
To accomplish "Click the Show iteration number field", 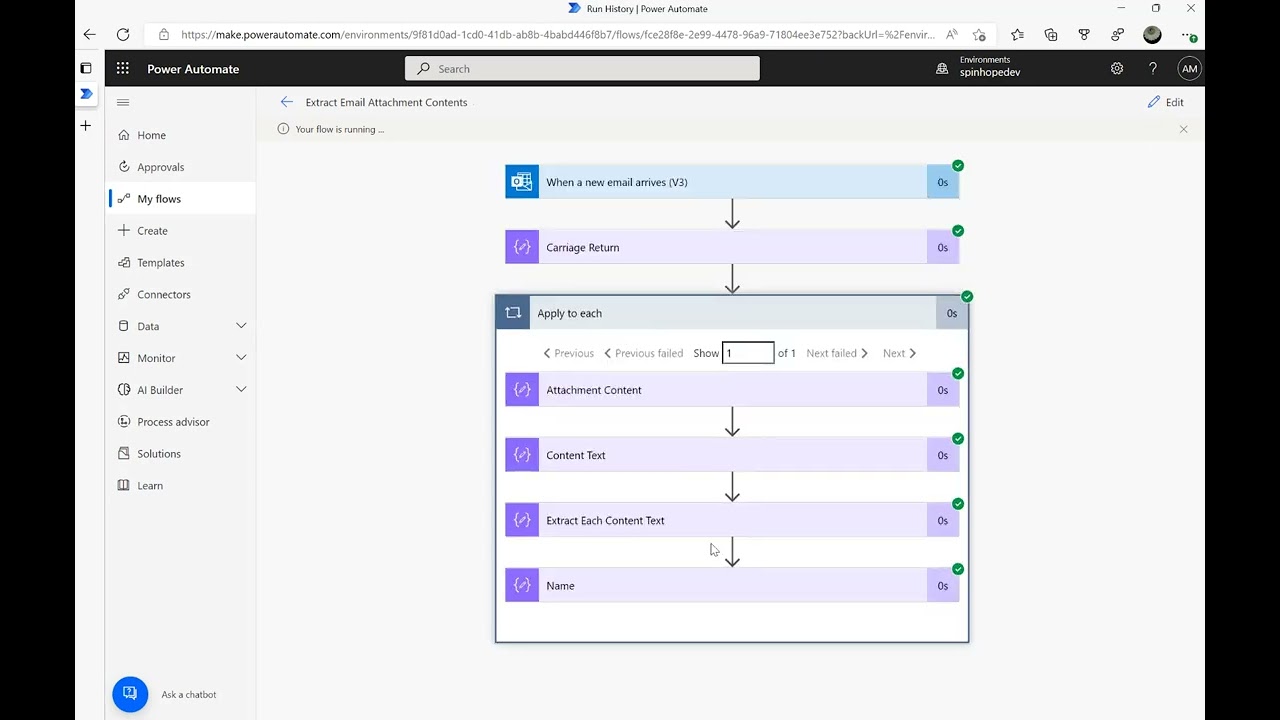I will pyautogui.click(x=748, y=353).
